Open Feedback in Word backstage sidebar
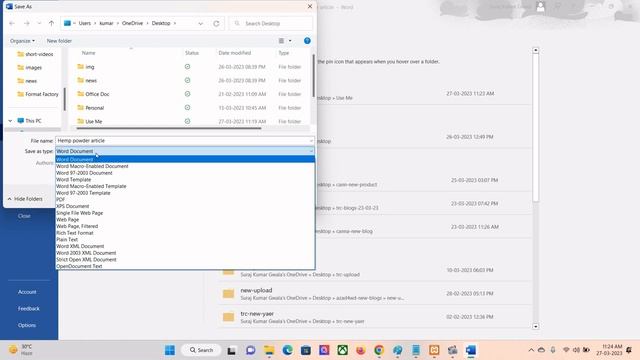This screenshot has width=640, height=360. pos(29,309)
